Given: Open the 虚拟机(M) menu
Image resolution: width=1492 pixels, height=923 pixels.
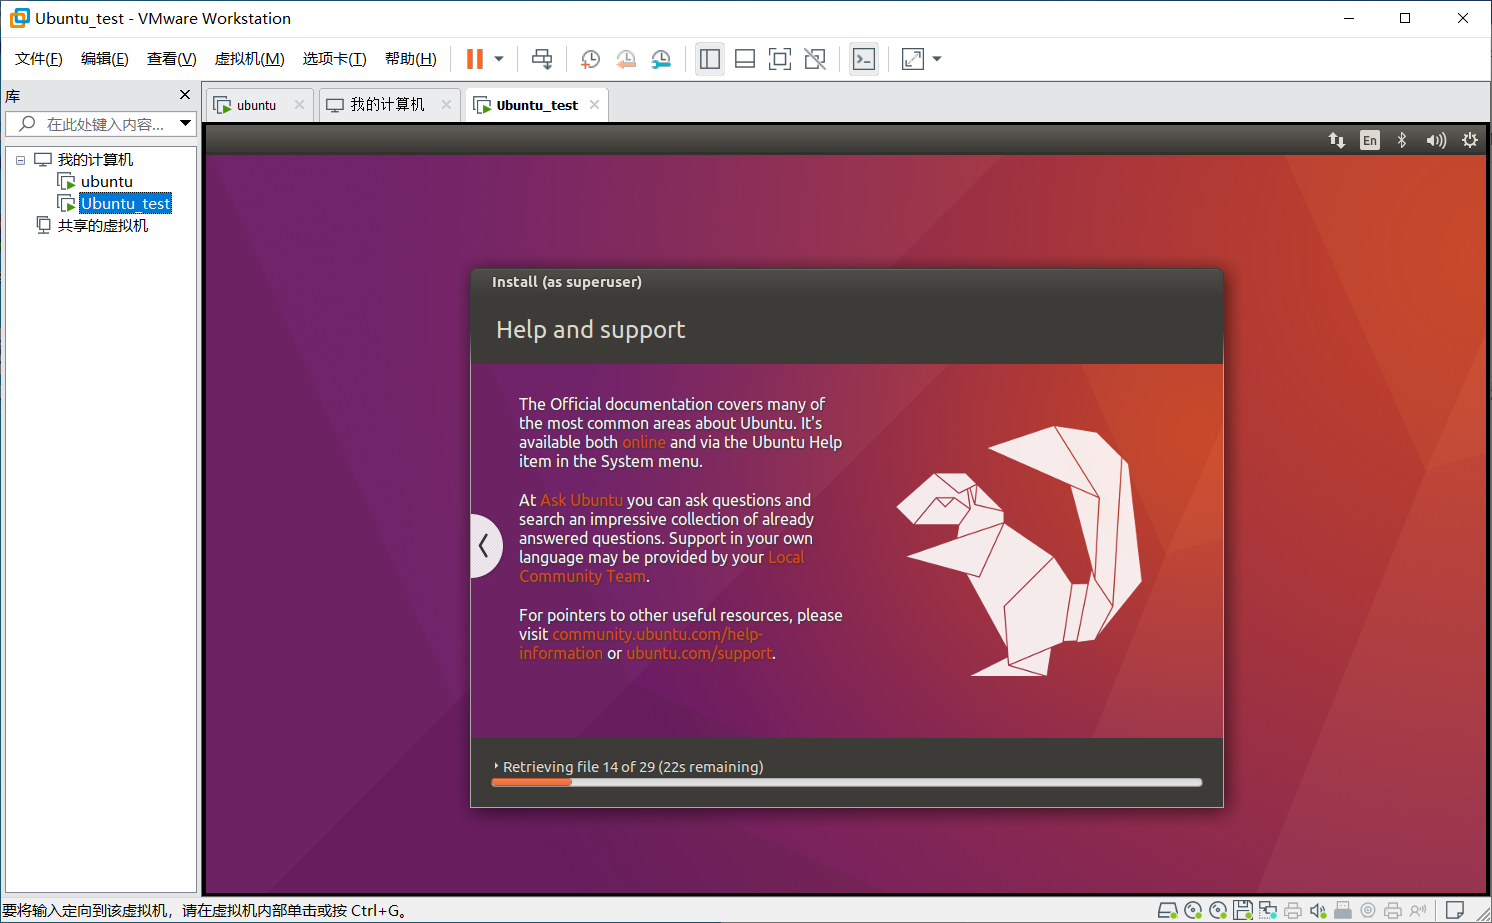Looking at the screenshot, I should pyautogui.click(x=250, y=59).
